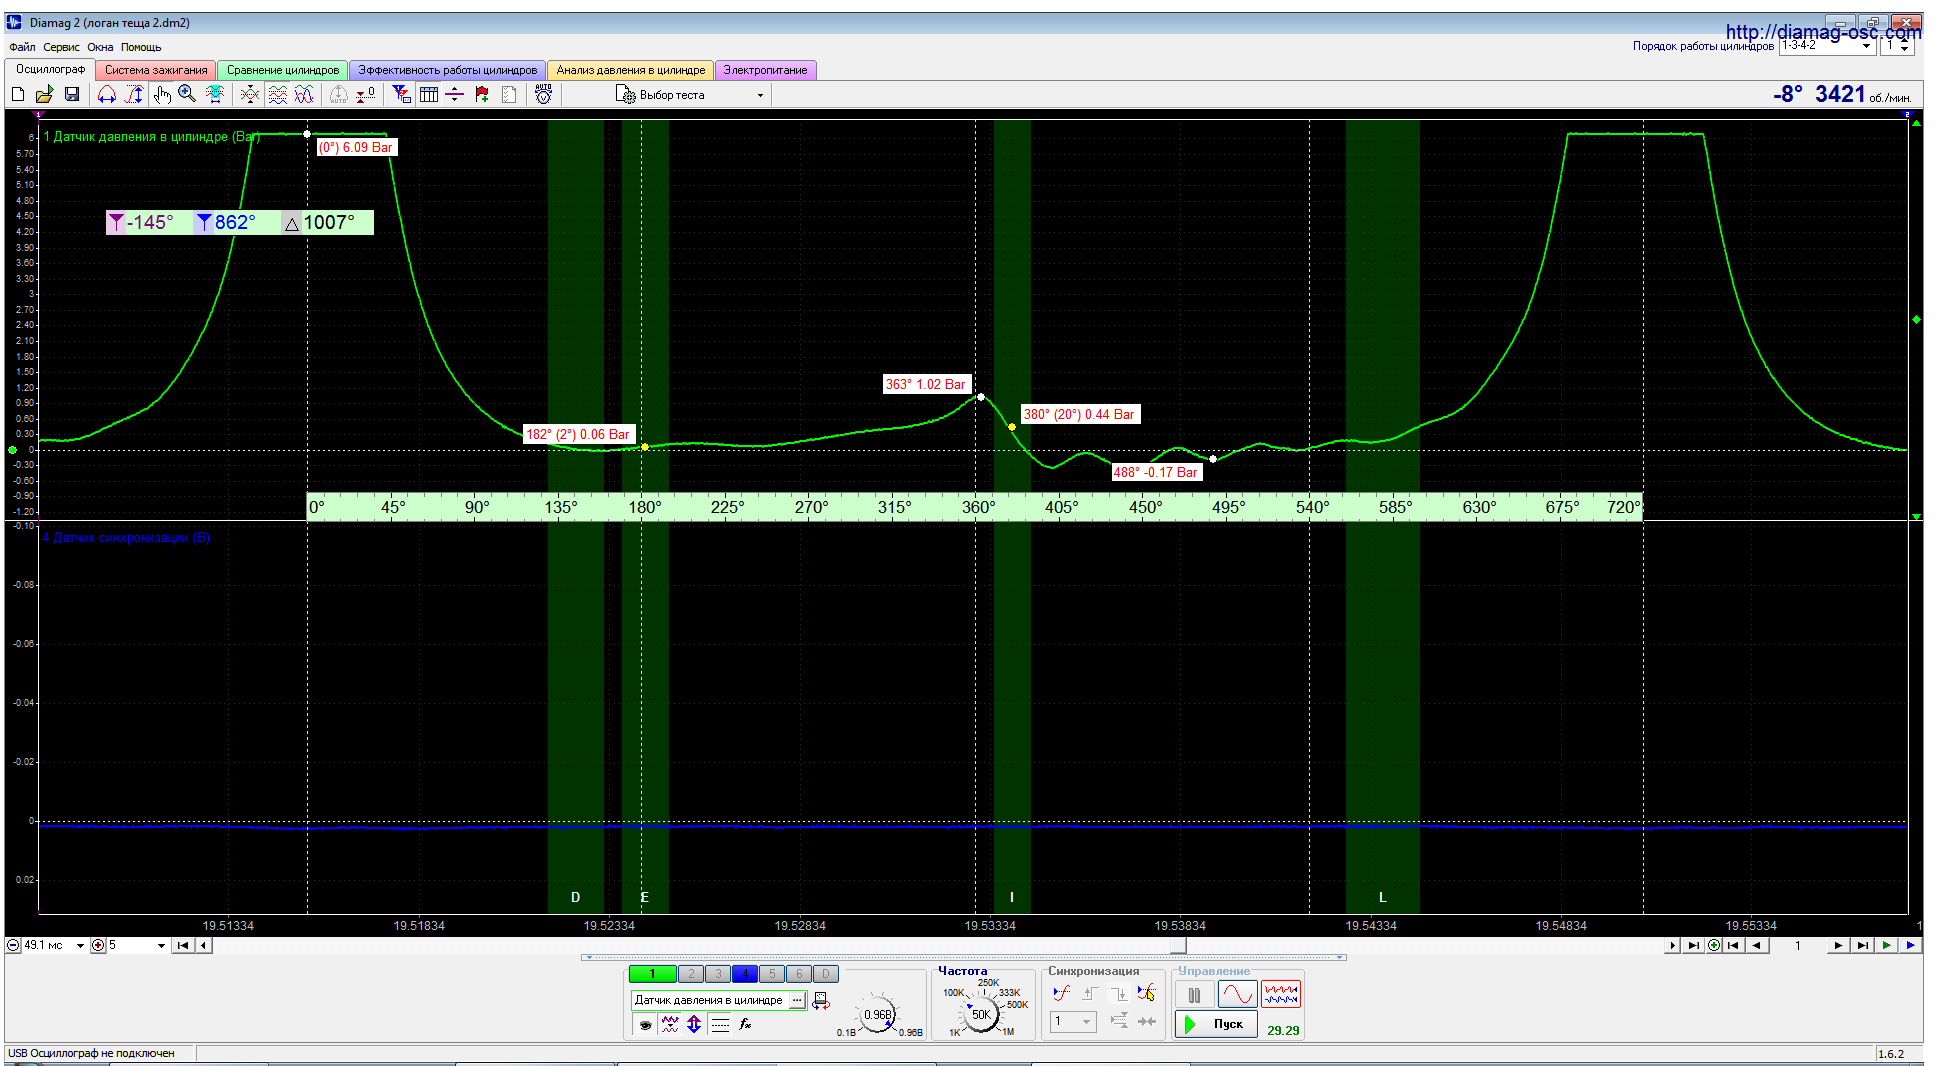This screenshot has height=1066, width=1936.
Task: Click the overlay channels crossing-waves icon
Action: [250, 94]
